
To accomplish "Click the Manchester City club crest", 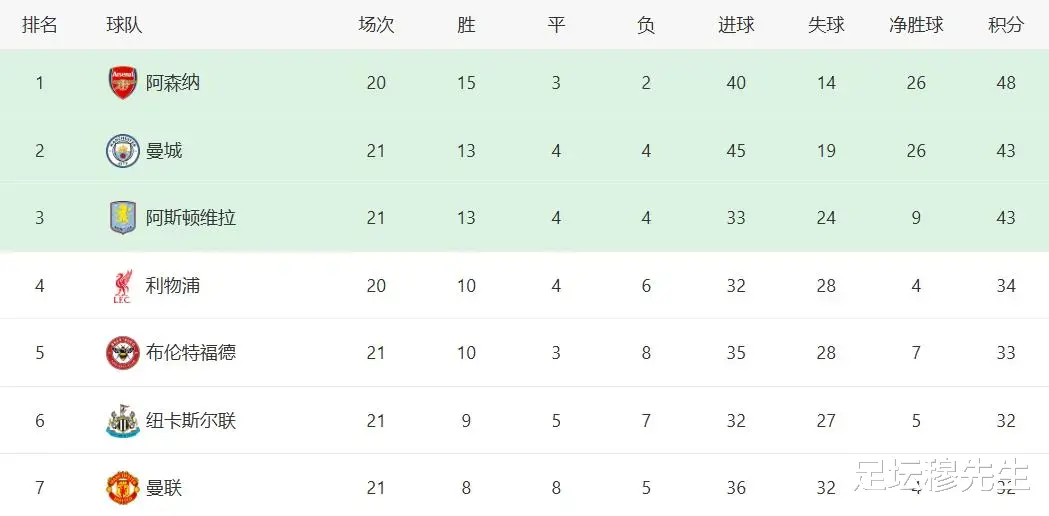I will 122,151.
